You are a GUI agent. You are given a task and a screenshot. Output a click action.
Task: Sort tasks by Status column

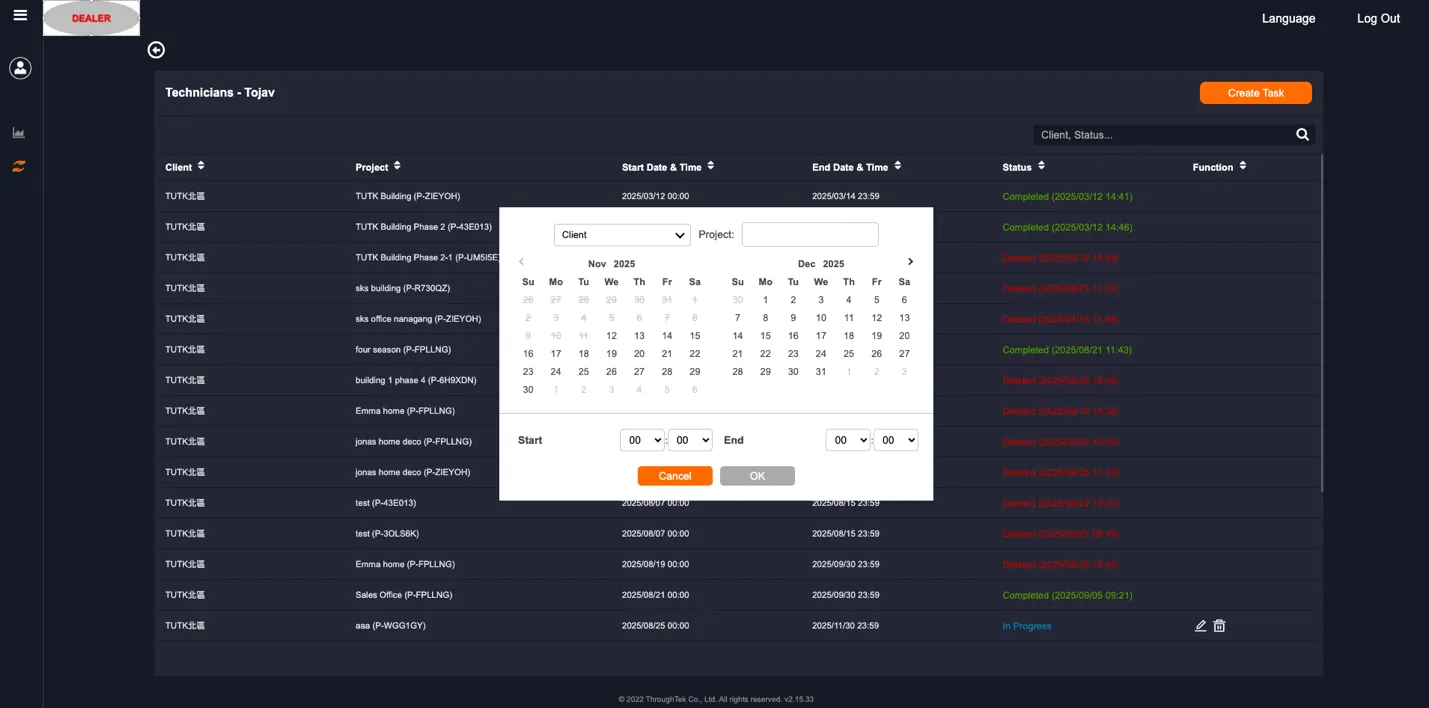tap(1041, 166)
